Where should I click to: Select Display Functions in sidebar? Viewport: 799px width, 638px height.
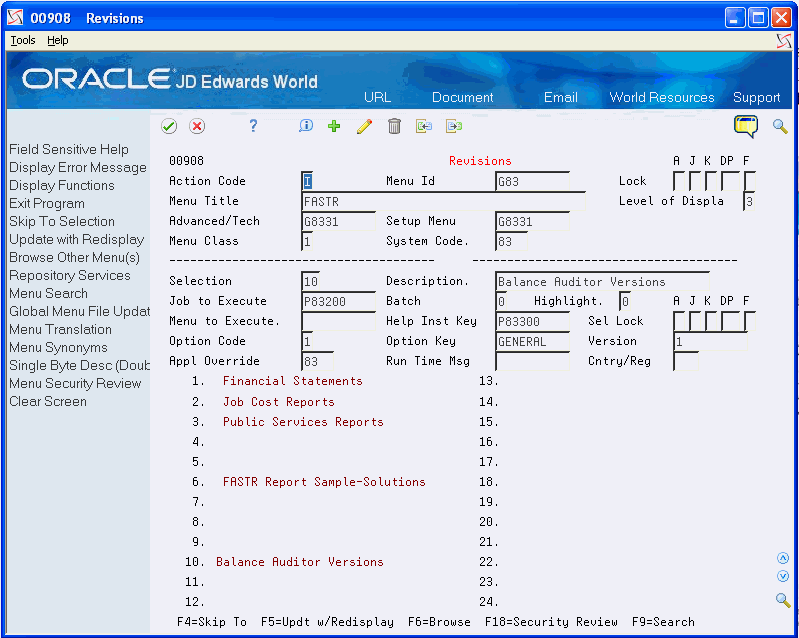pyautogui.click(x=62, y=185)
